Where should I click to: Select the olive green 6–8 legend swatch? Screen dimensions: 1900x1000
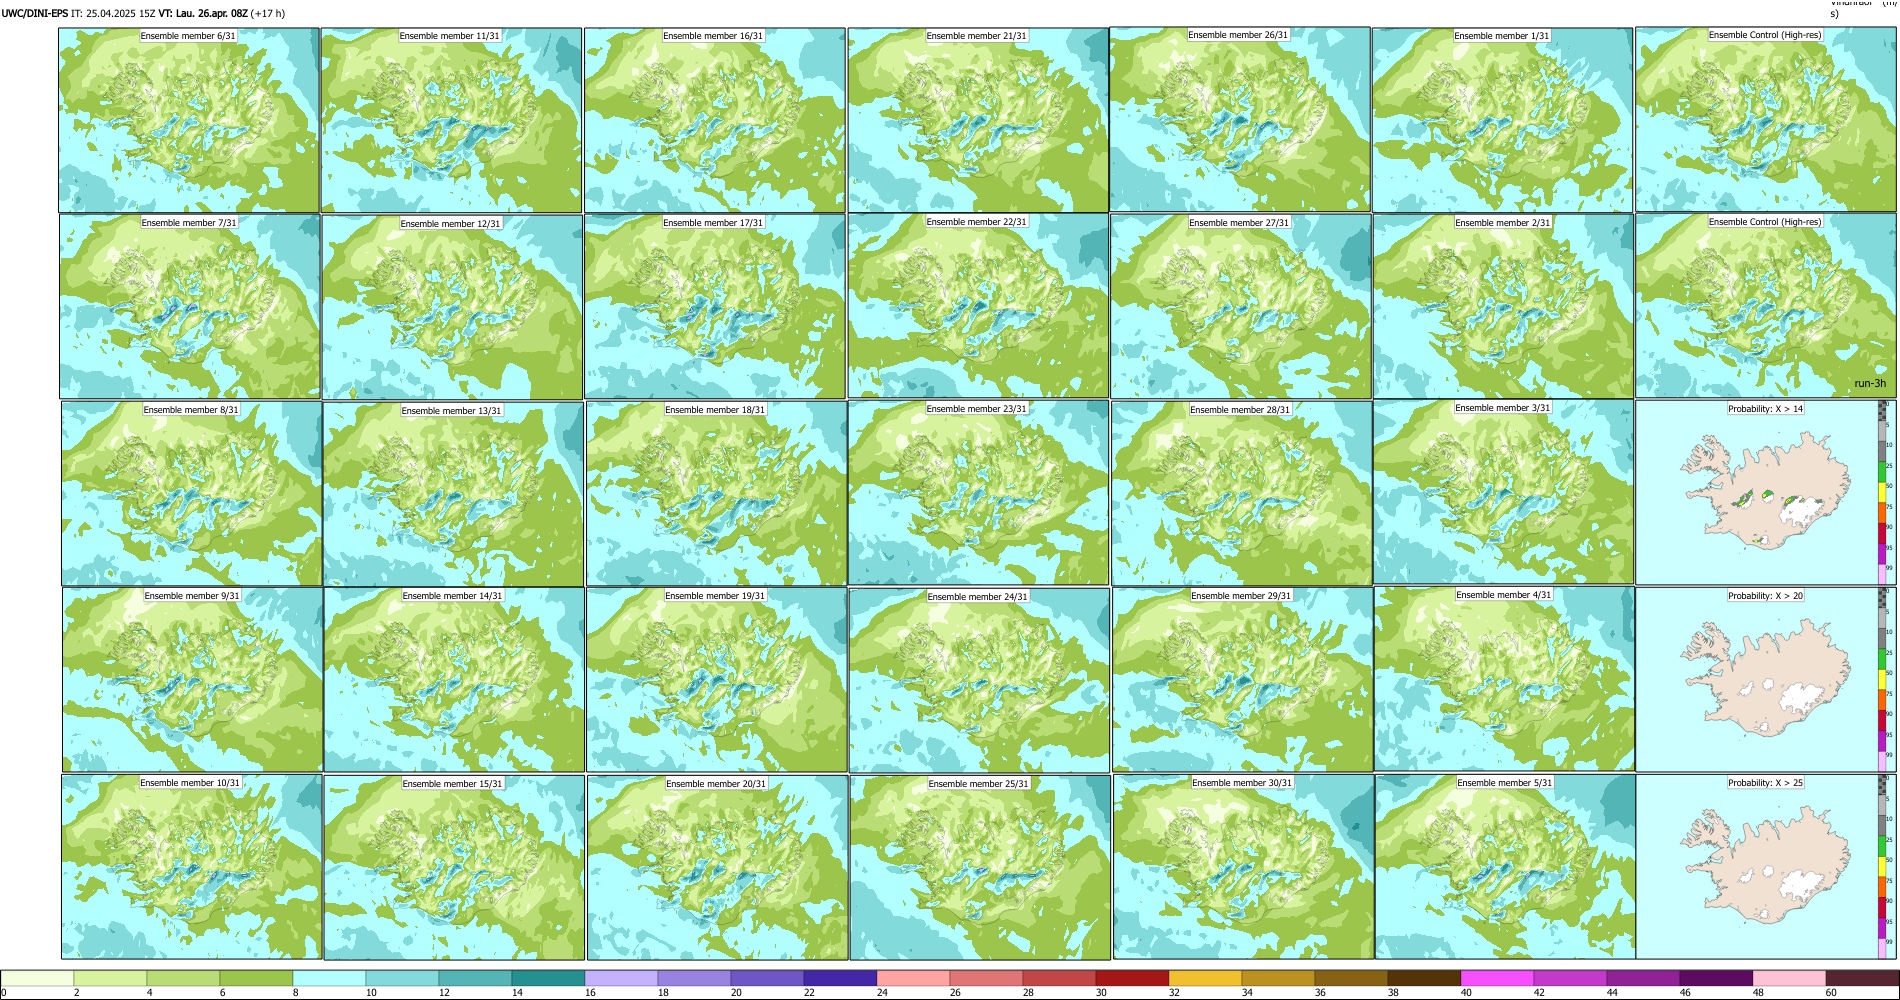(x=256, y=978)
